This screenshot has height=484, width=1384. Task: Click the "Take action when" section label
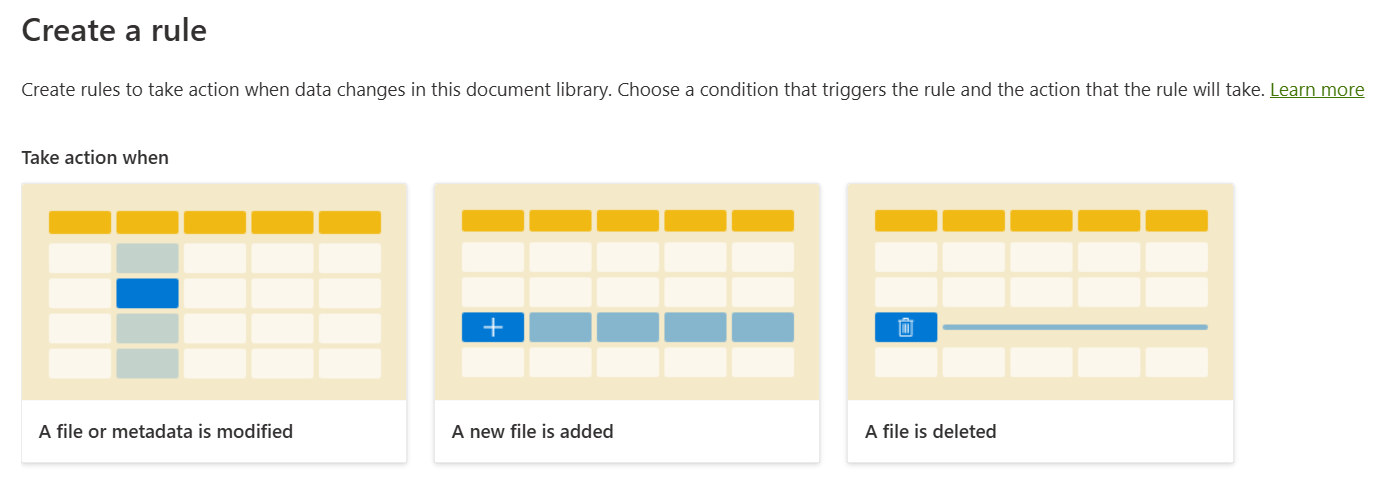[x=95, y=158]
